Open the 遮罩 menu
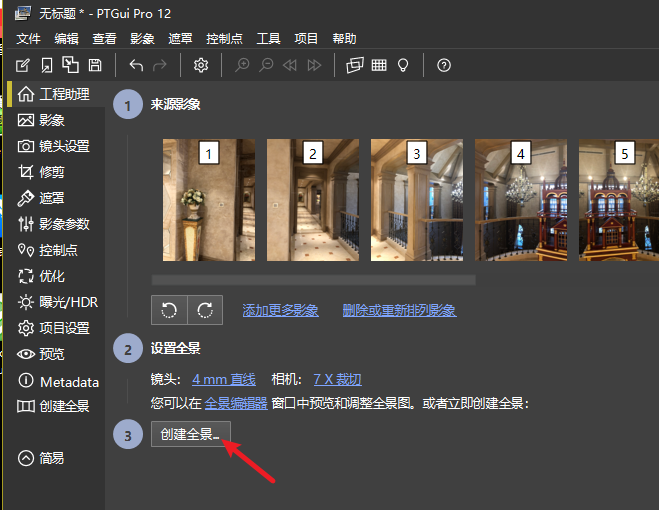Screen dimensions: 659x510 (180, 39)
